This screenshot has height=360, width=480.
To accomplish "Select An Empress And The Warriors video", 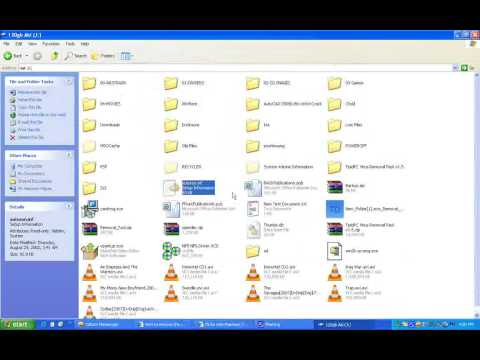I will 110,272.
